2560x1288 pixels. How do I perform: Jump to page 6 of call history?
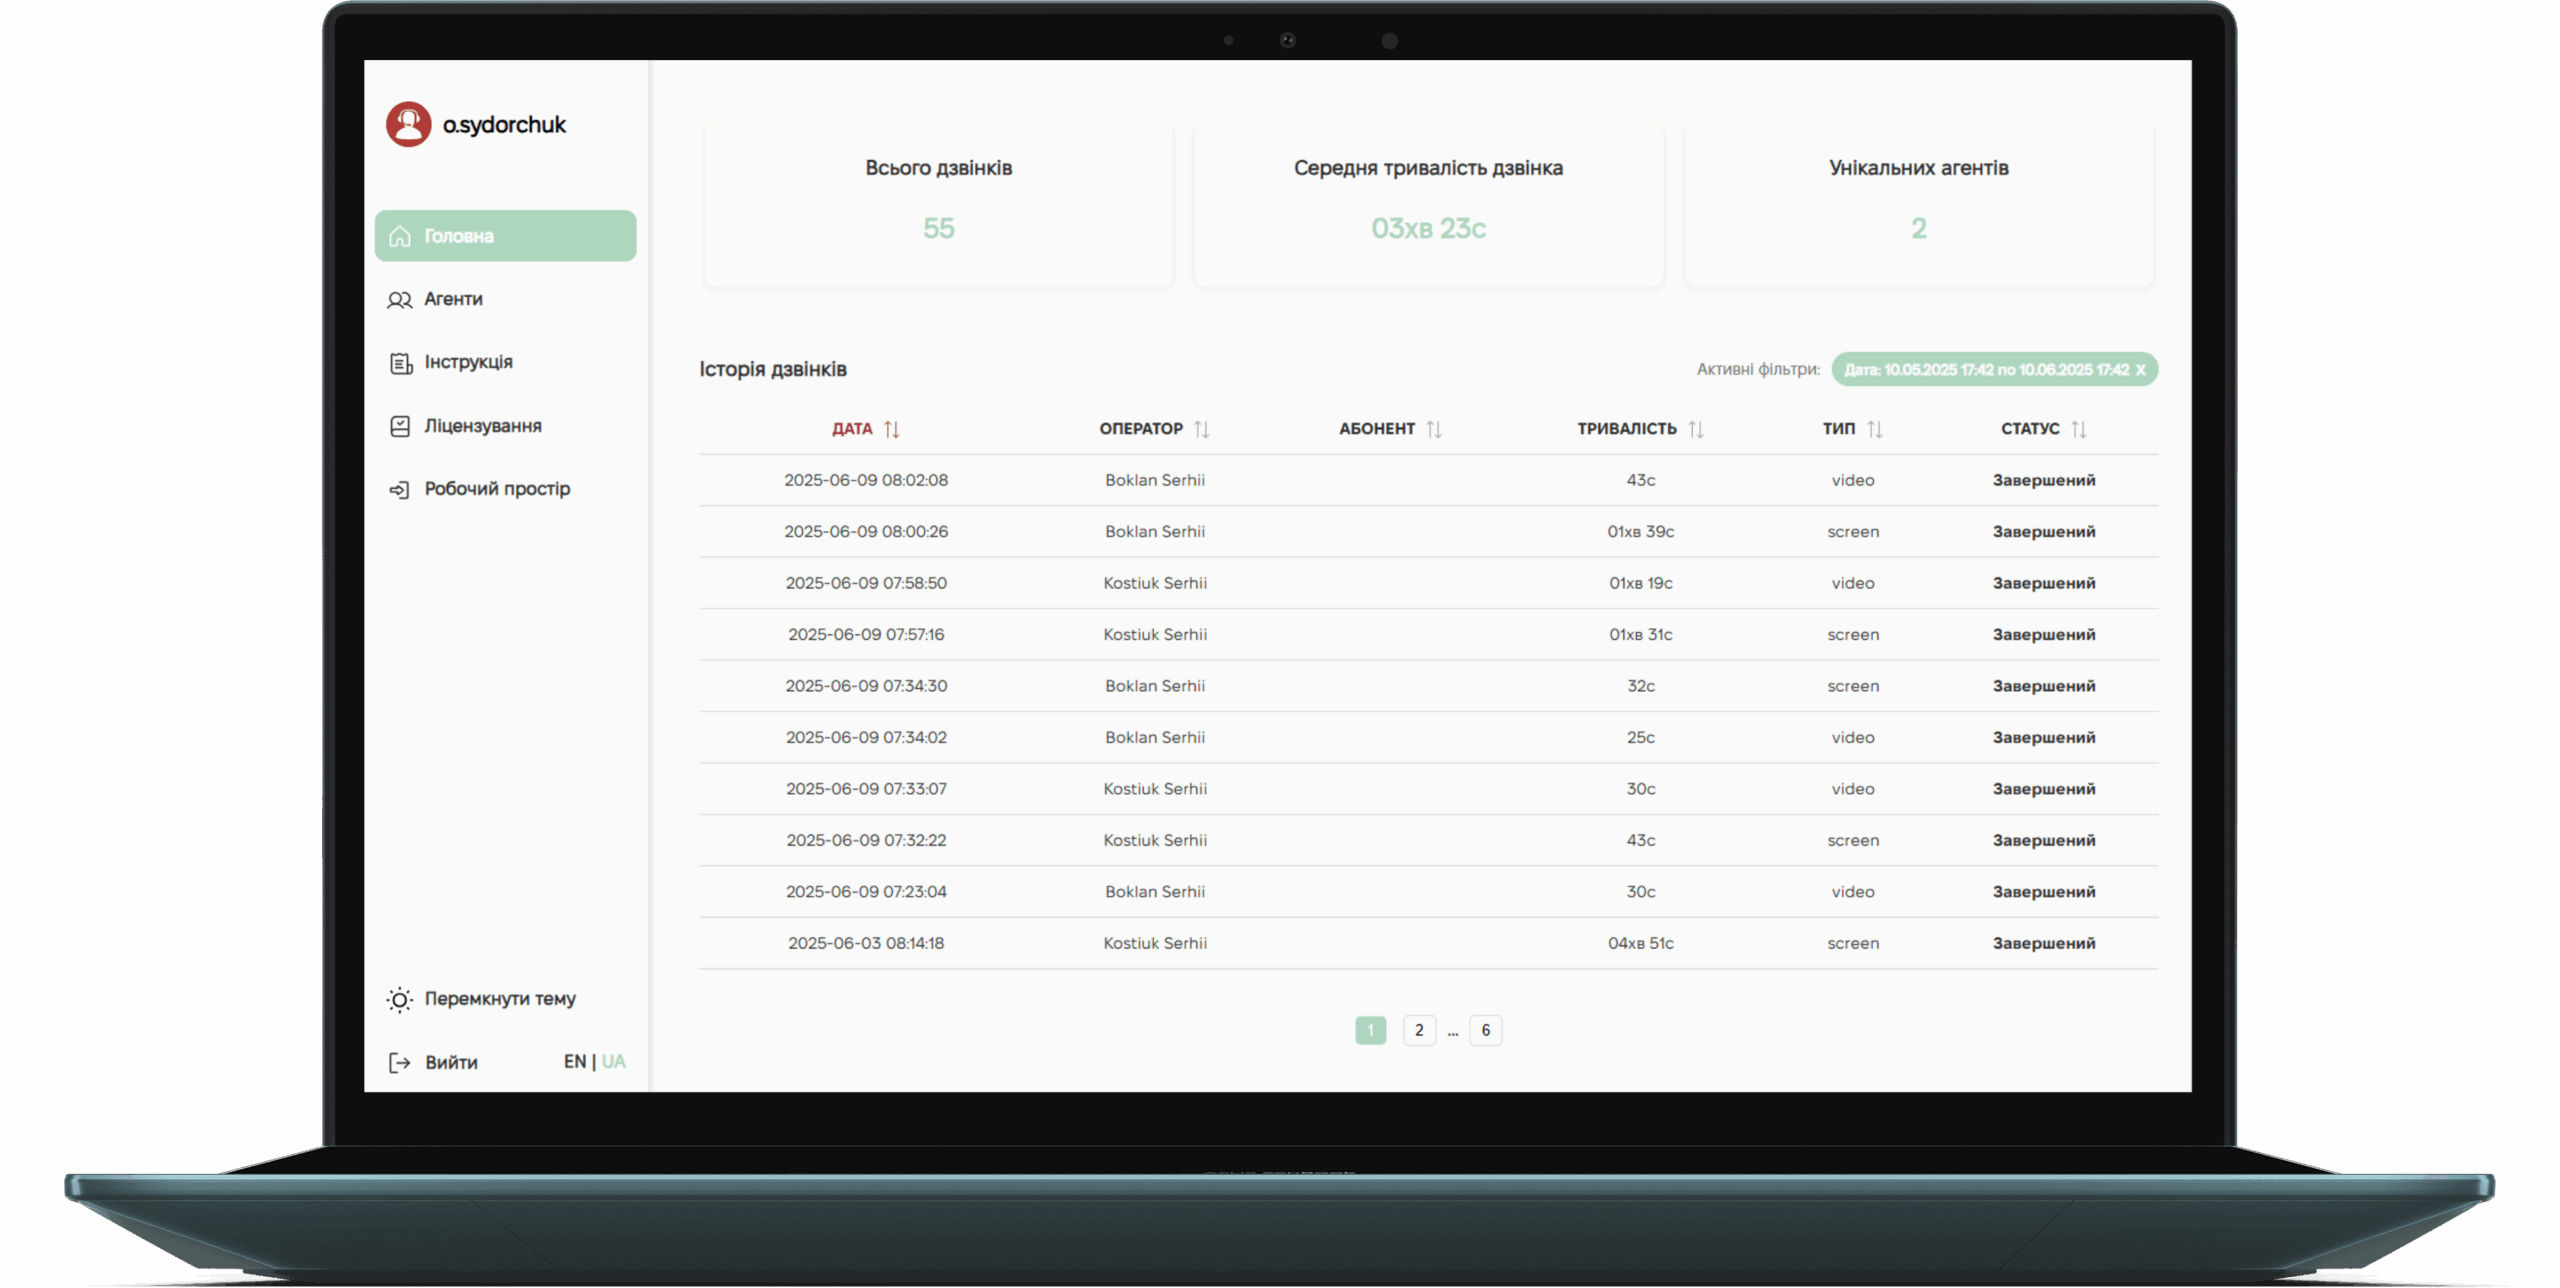pos(1485,1030)
